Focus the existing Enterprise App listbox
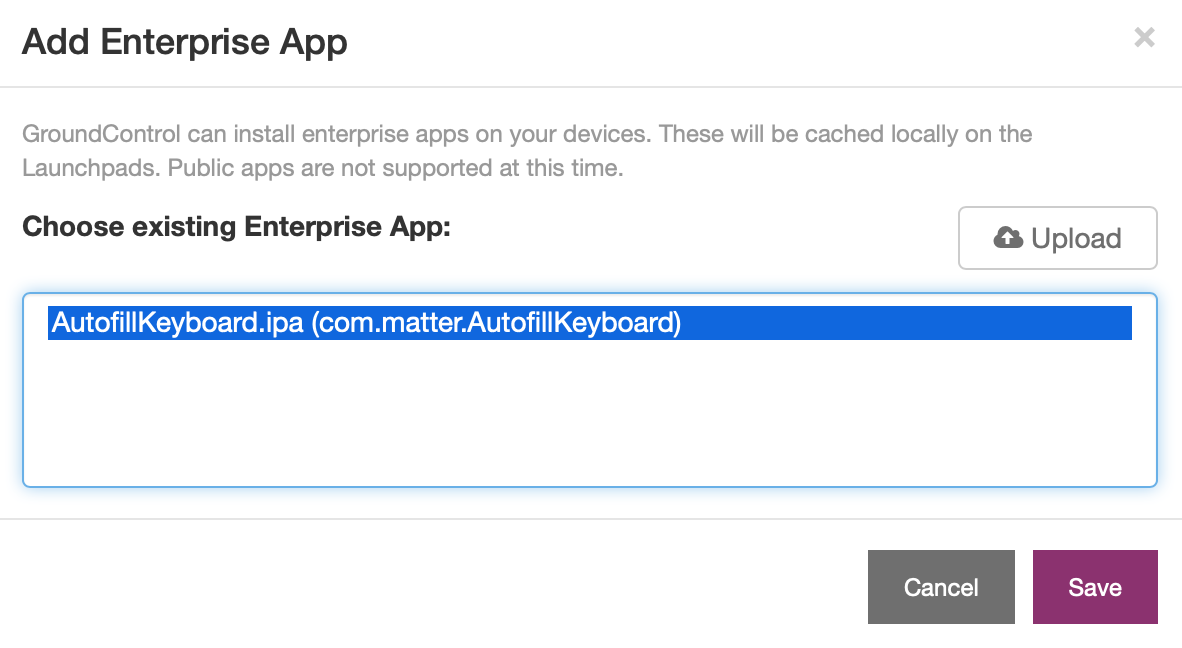Screen dimensions: 1182x648 pos(589,390)
